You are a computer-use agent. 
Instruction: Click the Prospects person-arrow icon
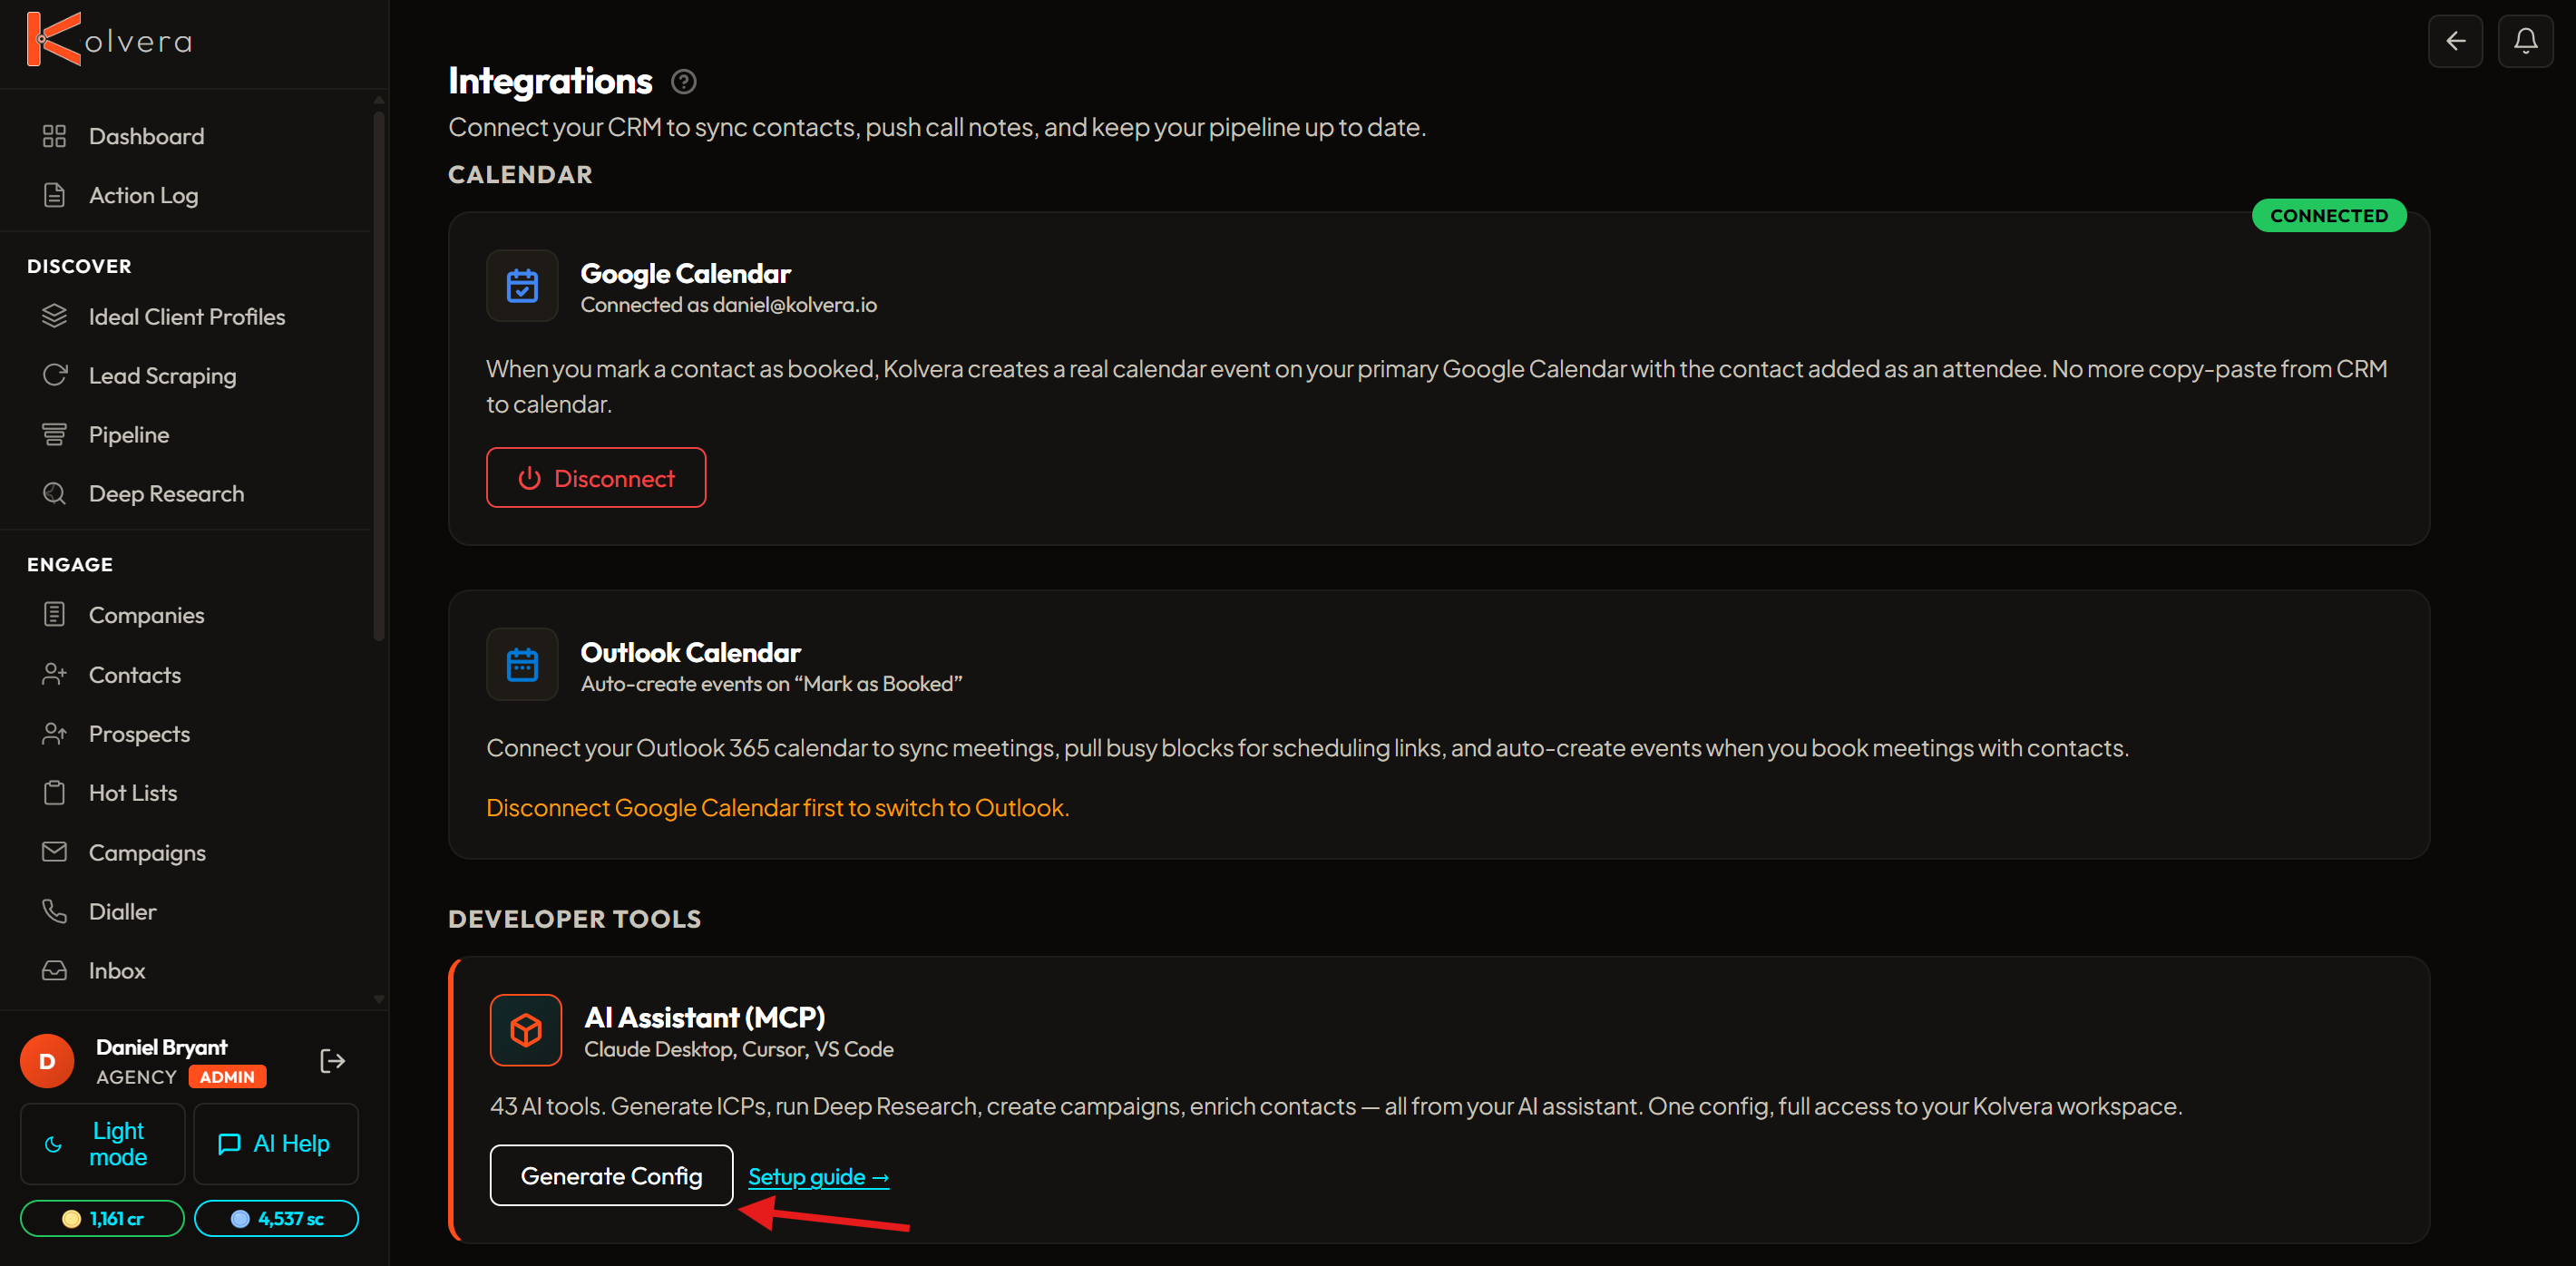coord(54,733)
